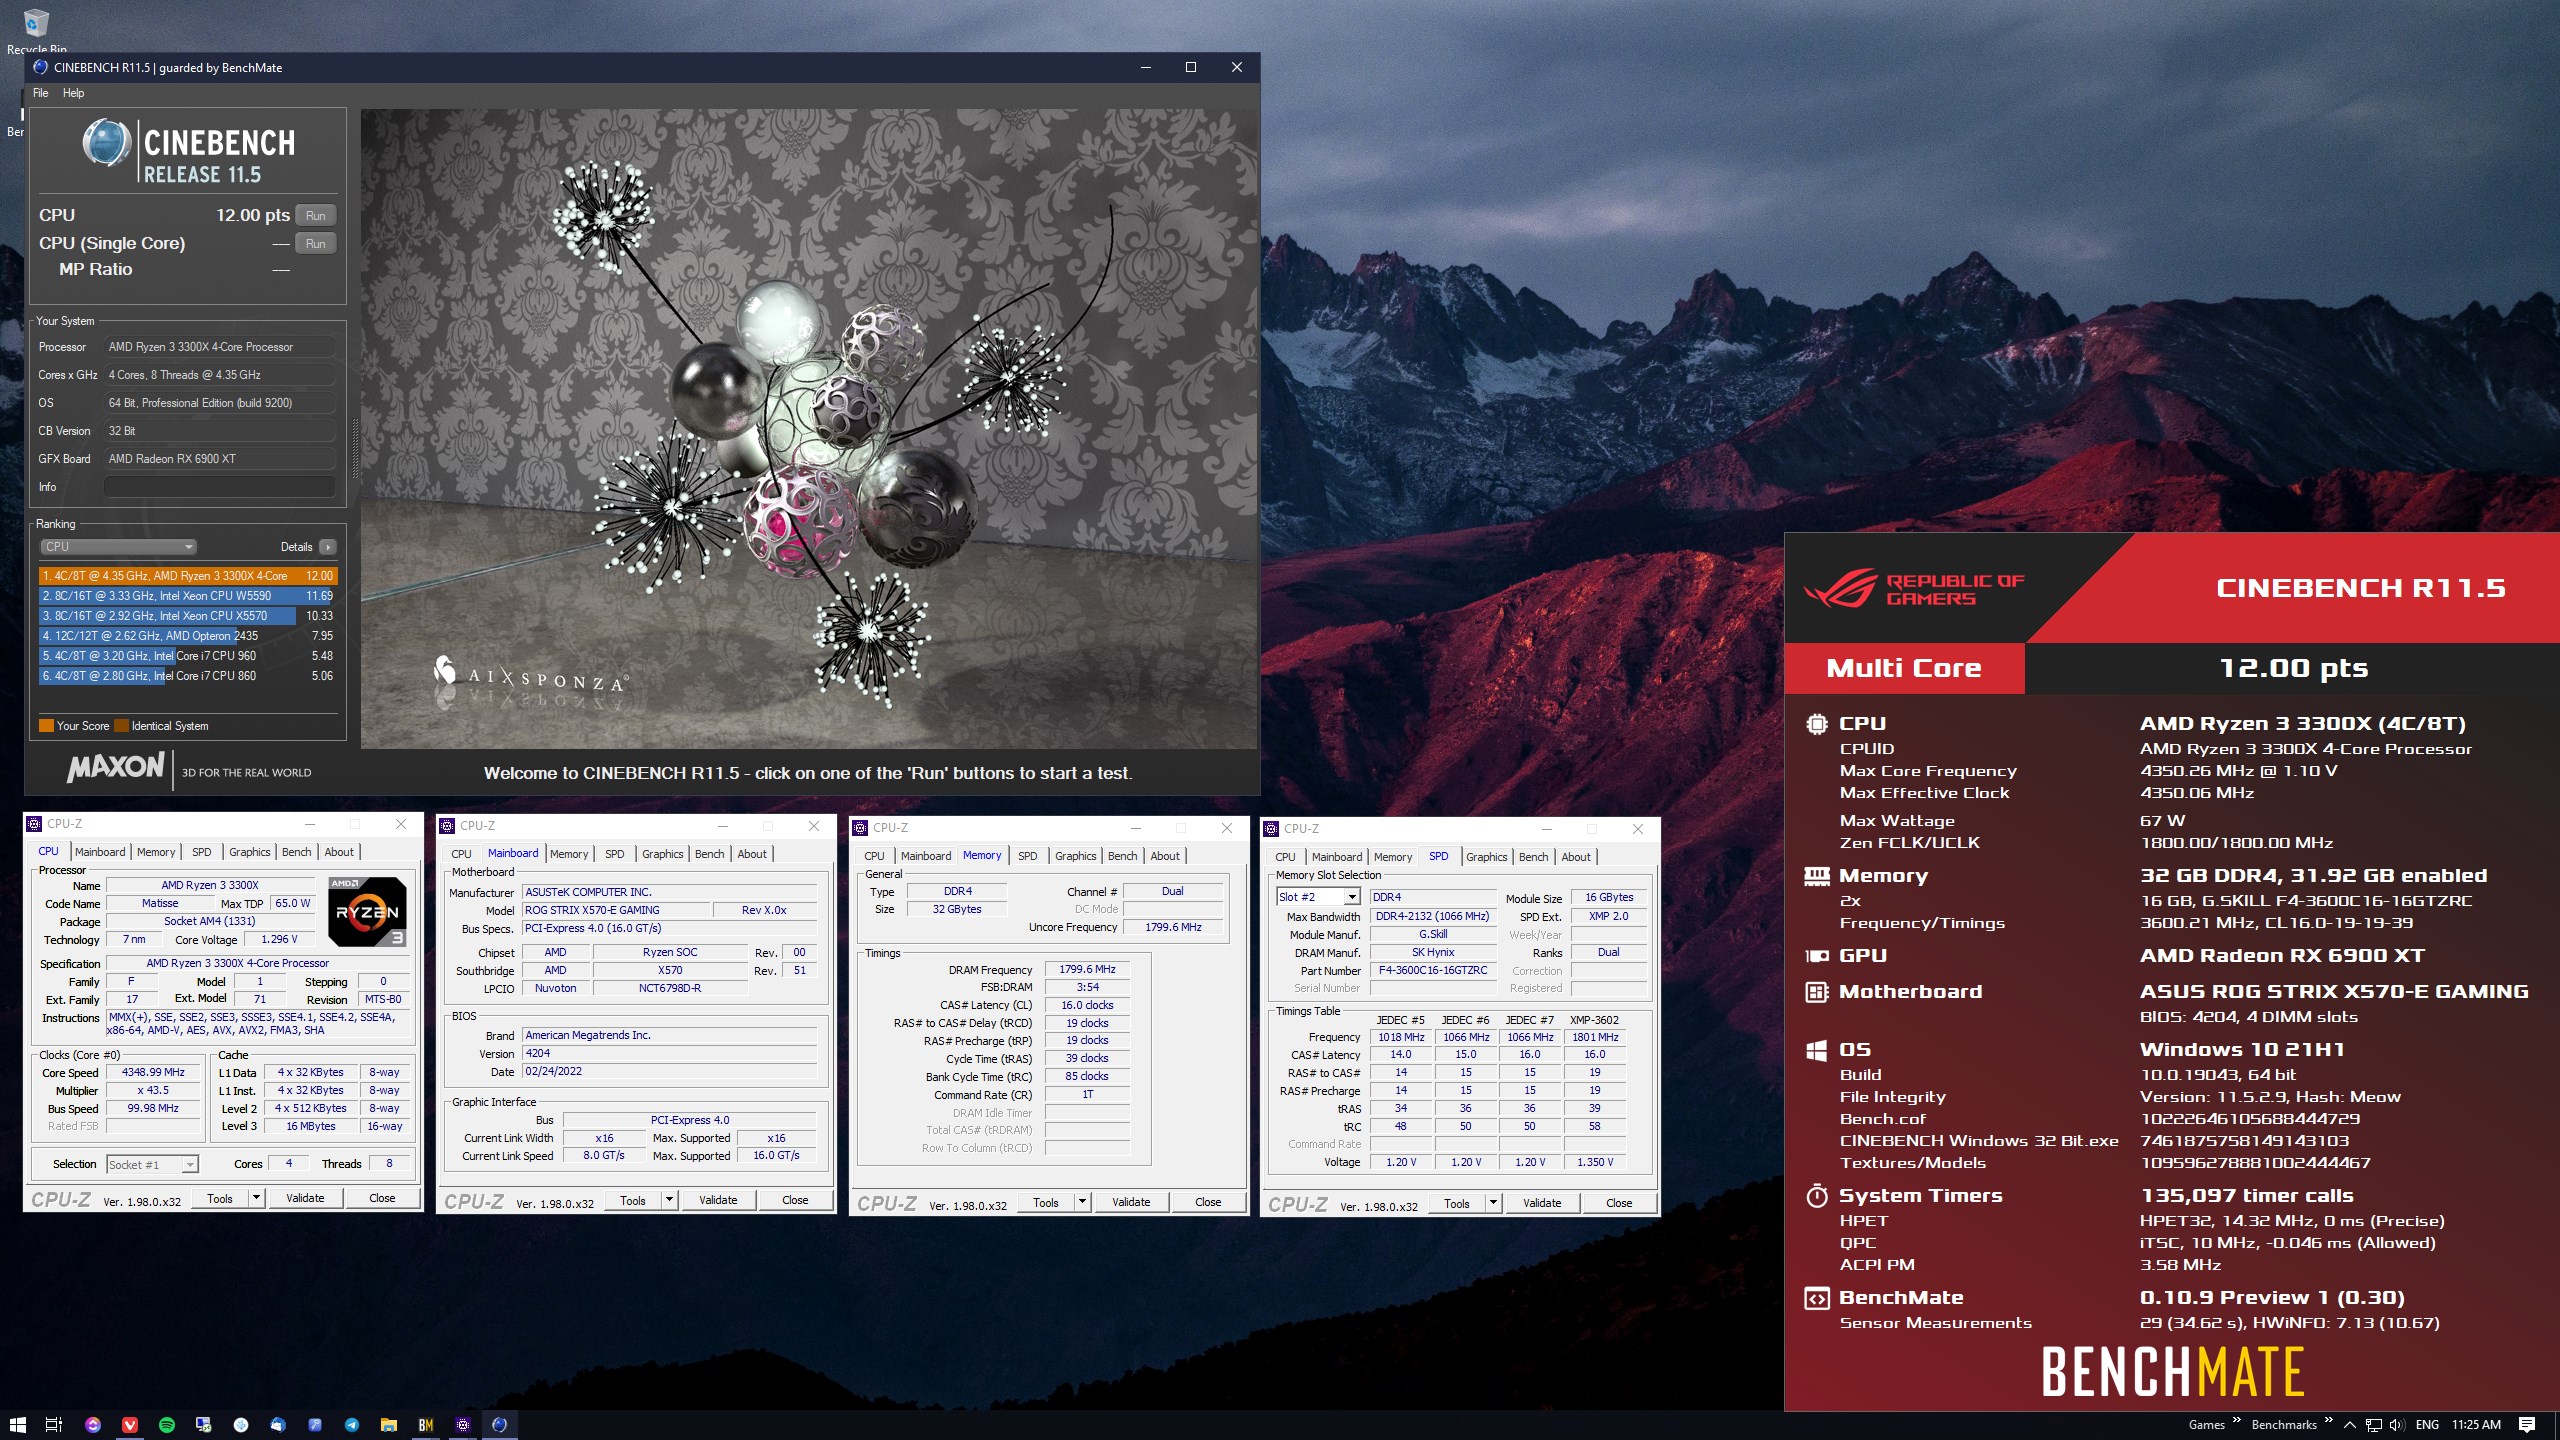Click the Cinebench panel resize grip handle

pos(354,449)
